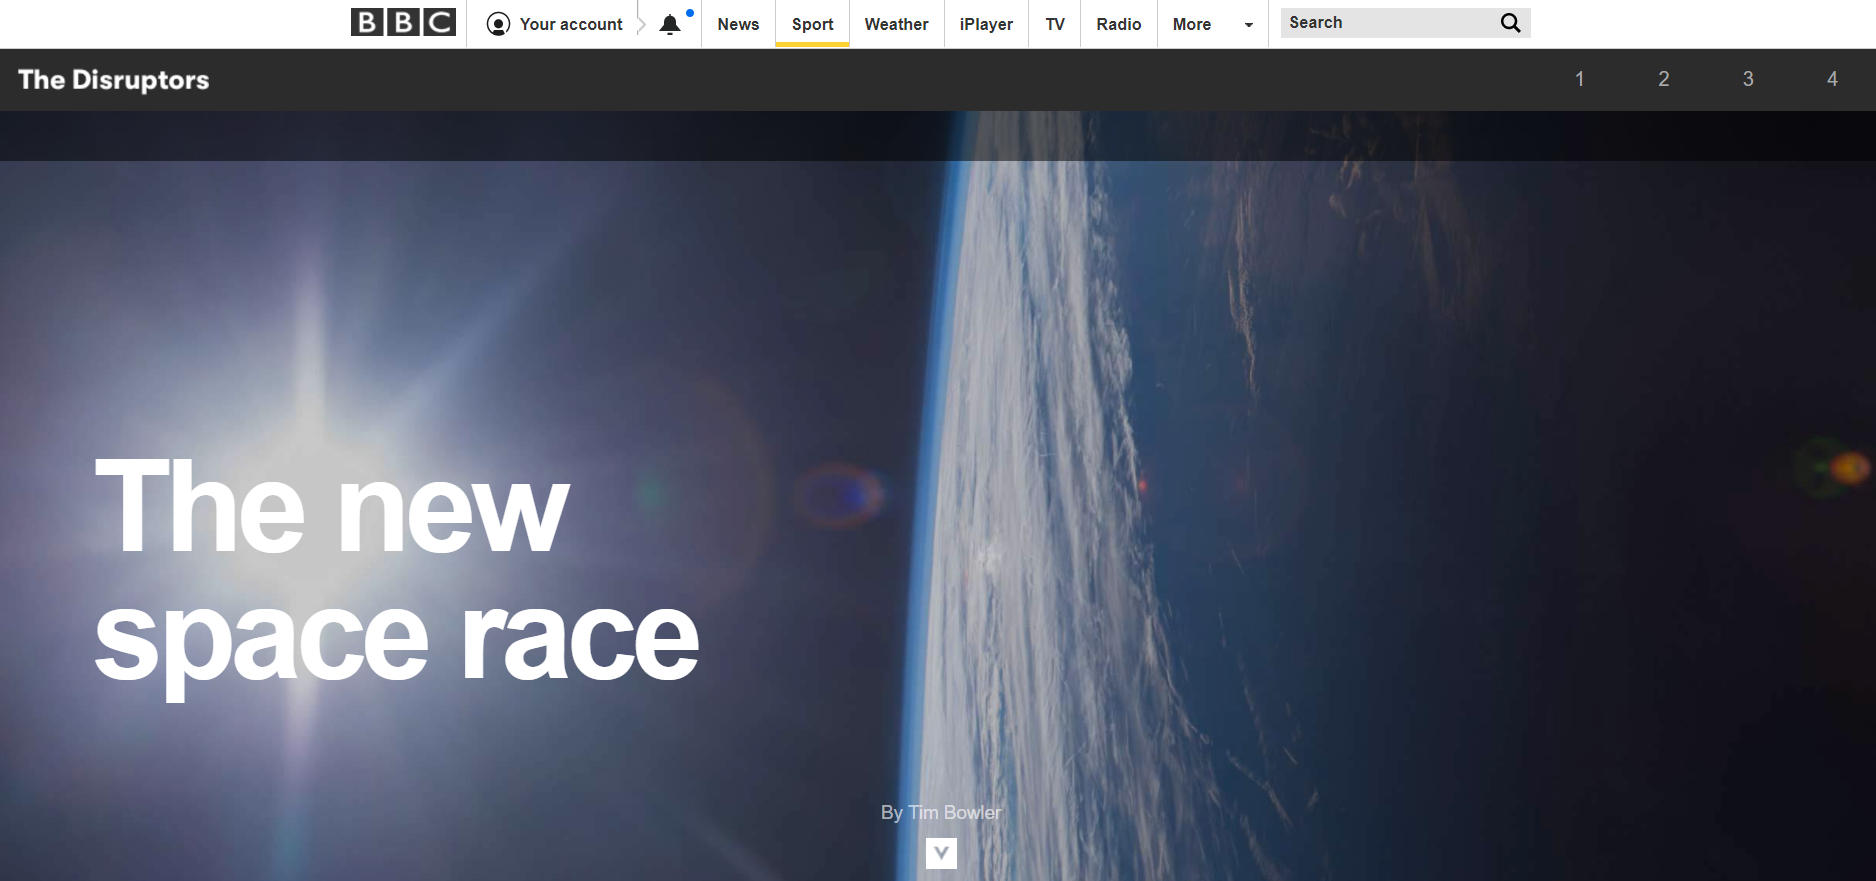Open notifications bell icon

pyautogui.click(x=670, y=24)
